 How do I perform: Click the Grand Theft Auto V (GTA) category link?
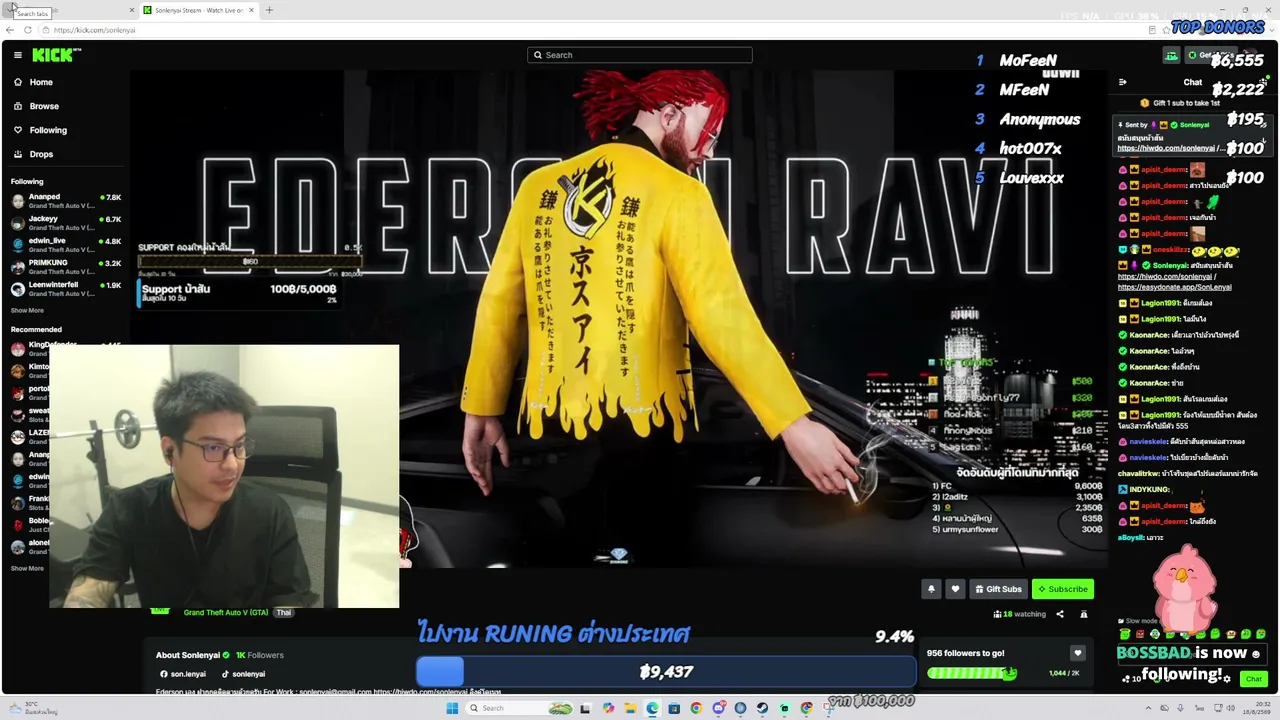225,612
